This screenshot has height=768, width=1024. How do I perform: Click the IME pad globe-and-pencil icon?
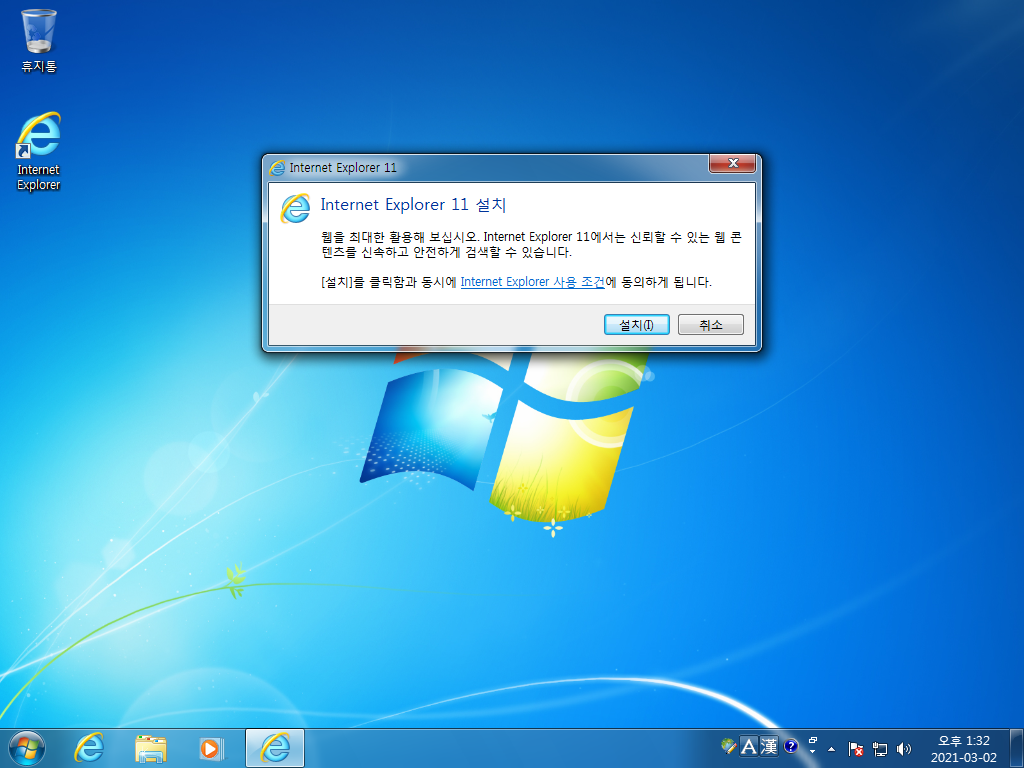728,746
